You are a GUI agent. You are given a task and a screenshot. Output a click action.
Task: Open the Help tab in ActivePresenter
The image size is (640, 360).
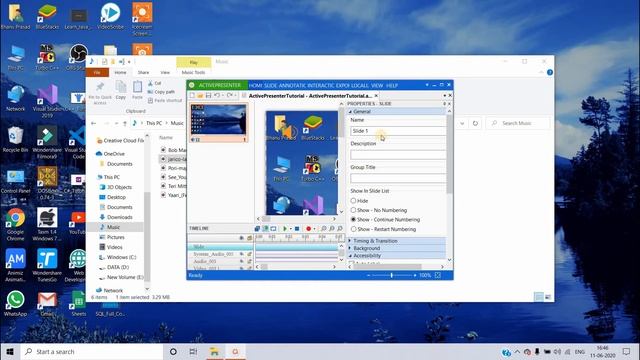(392, 86)
